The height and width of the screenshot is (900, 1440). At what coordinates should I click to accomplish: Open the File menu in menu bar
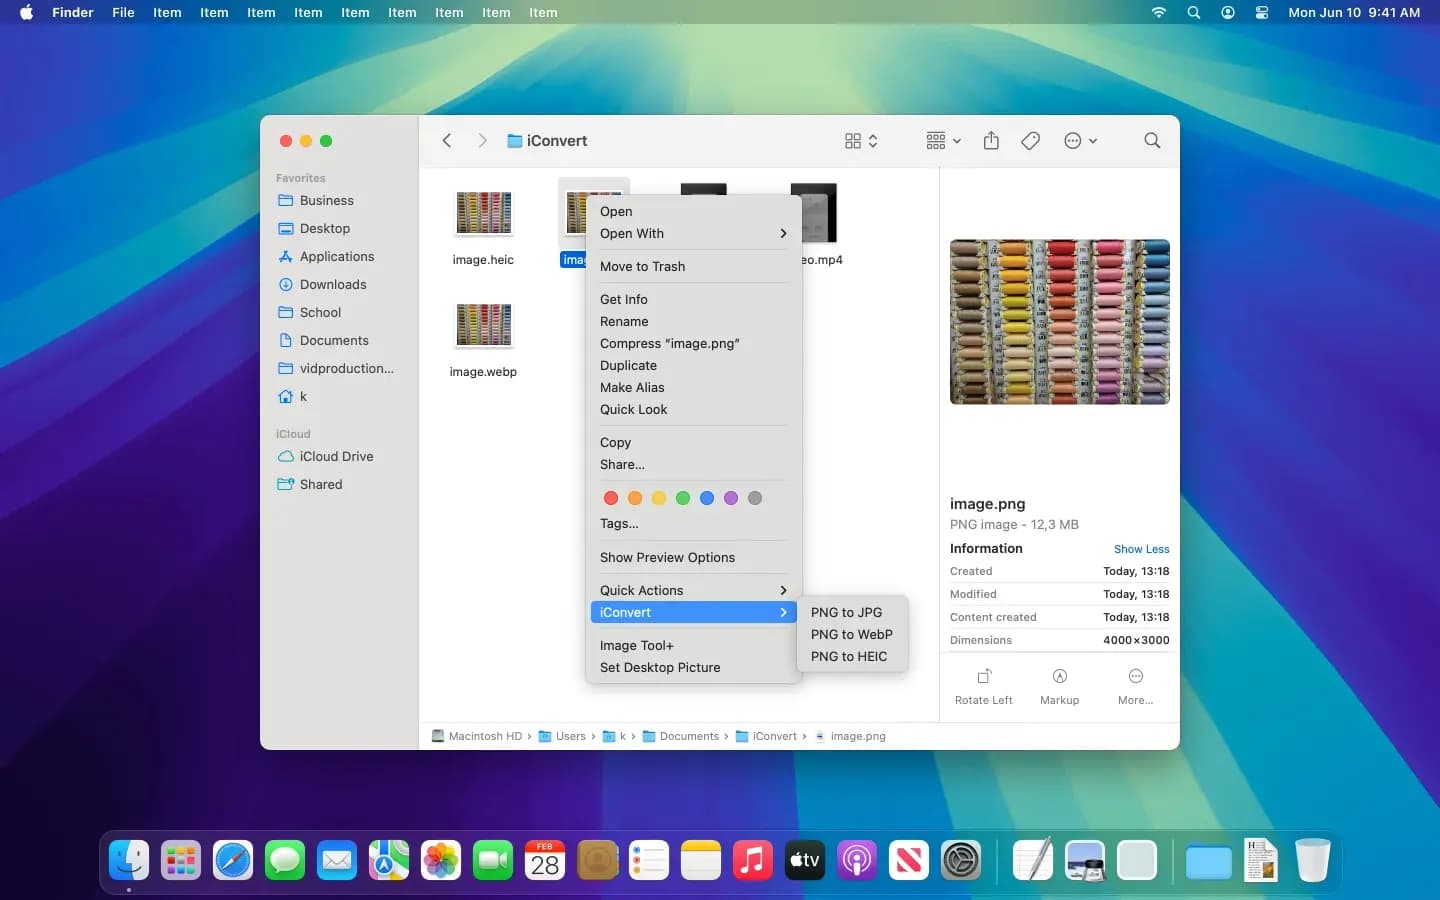tap(123, 13)
